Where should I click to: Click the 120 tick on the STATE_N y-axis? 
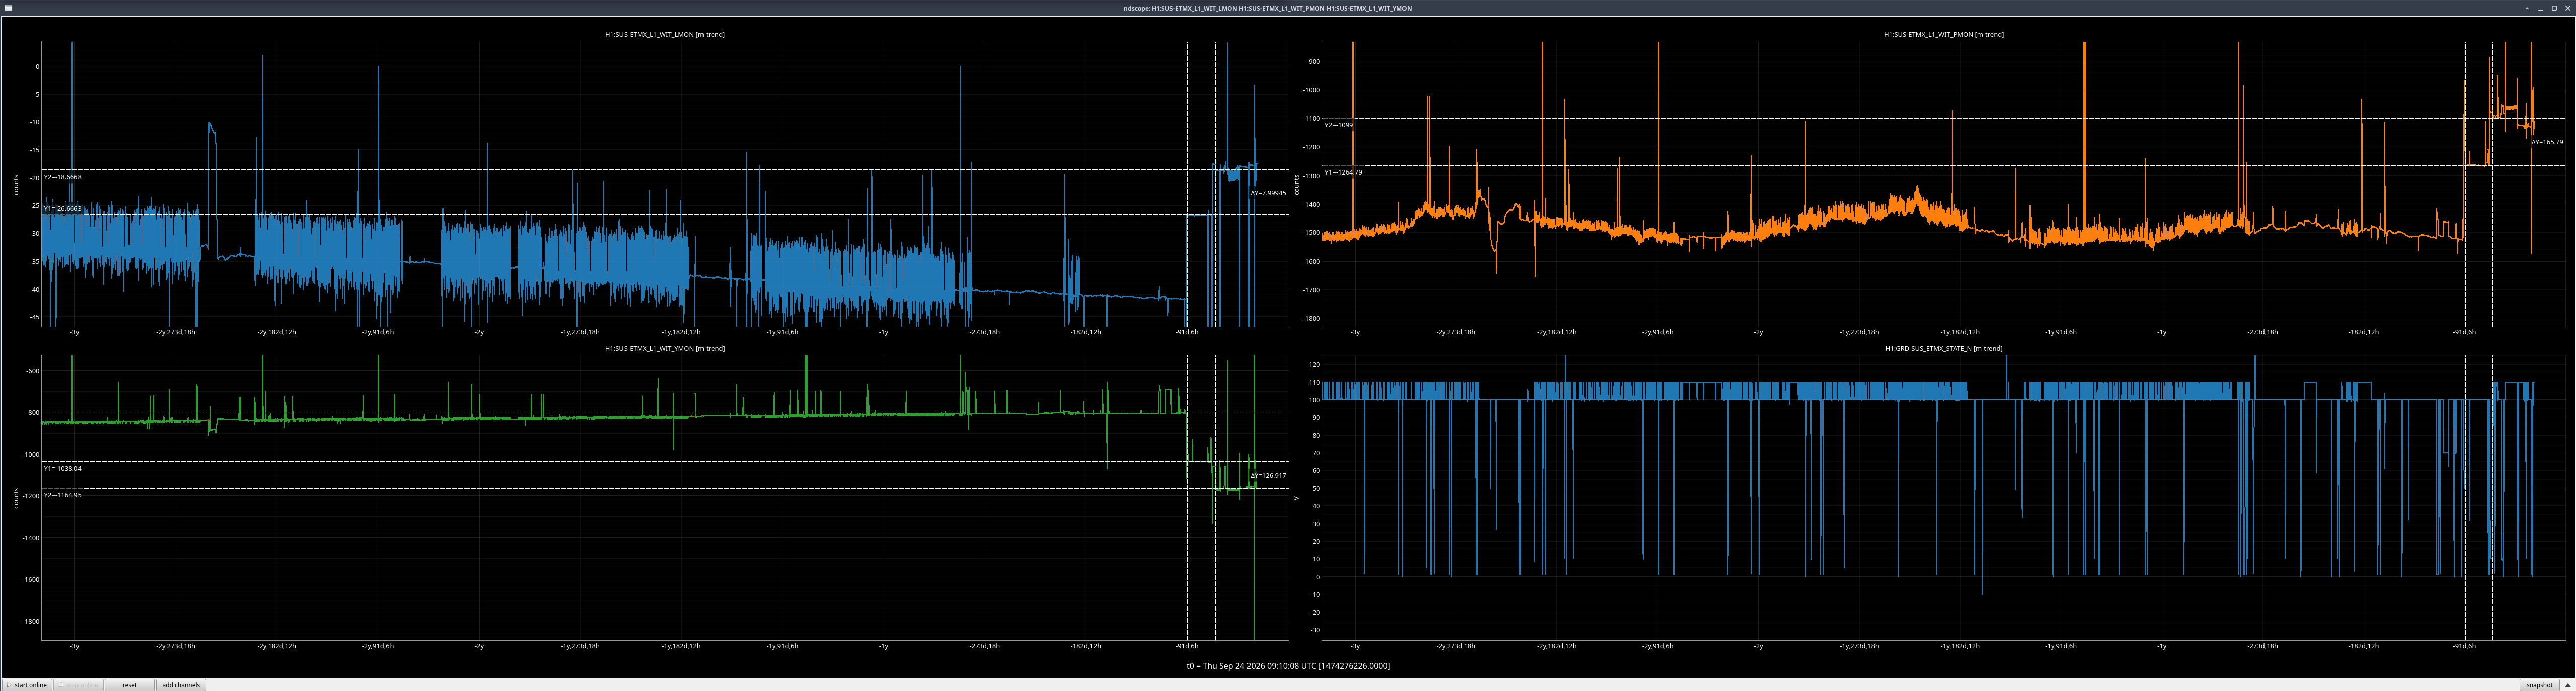[1315, 364]
